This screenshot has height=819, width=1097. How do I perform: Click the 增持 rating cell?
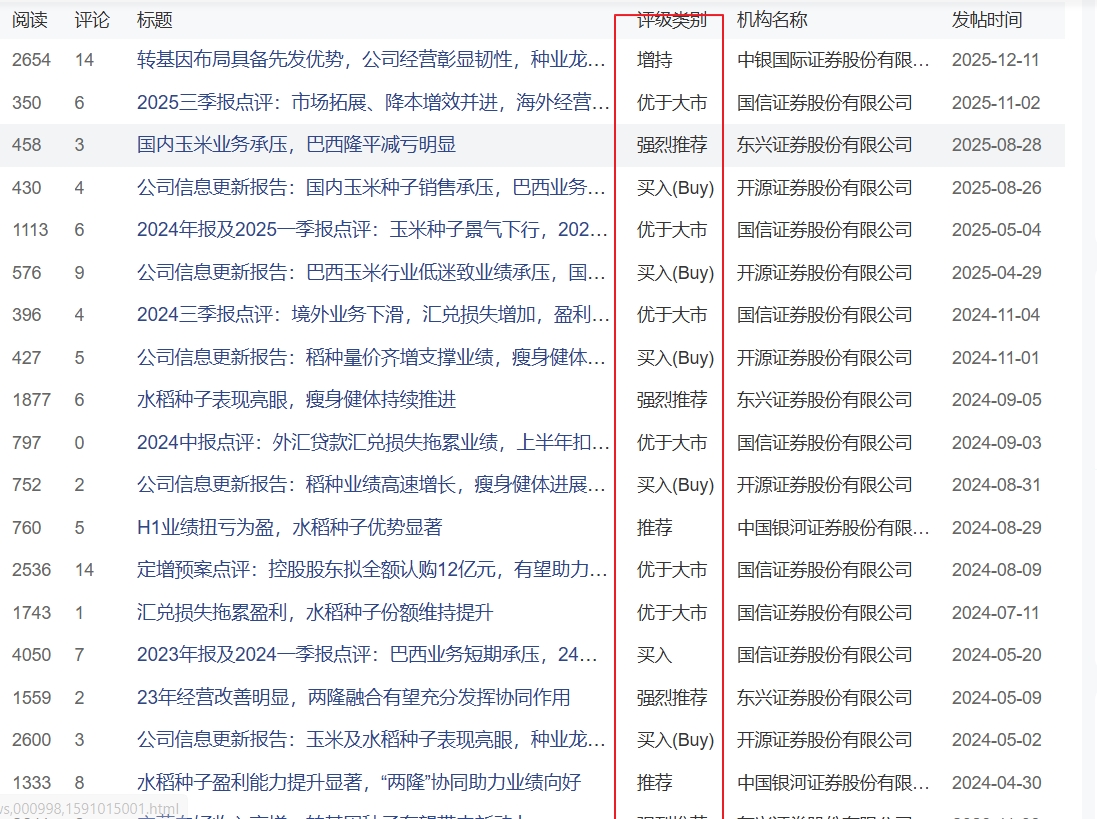point(654,60)
